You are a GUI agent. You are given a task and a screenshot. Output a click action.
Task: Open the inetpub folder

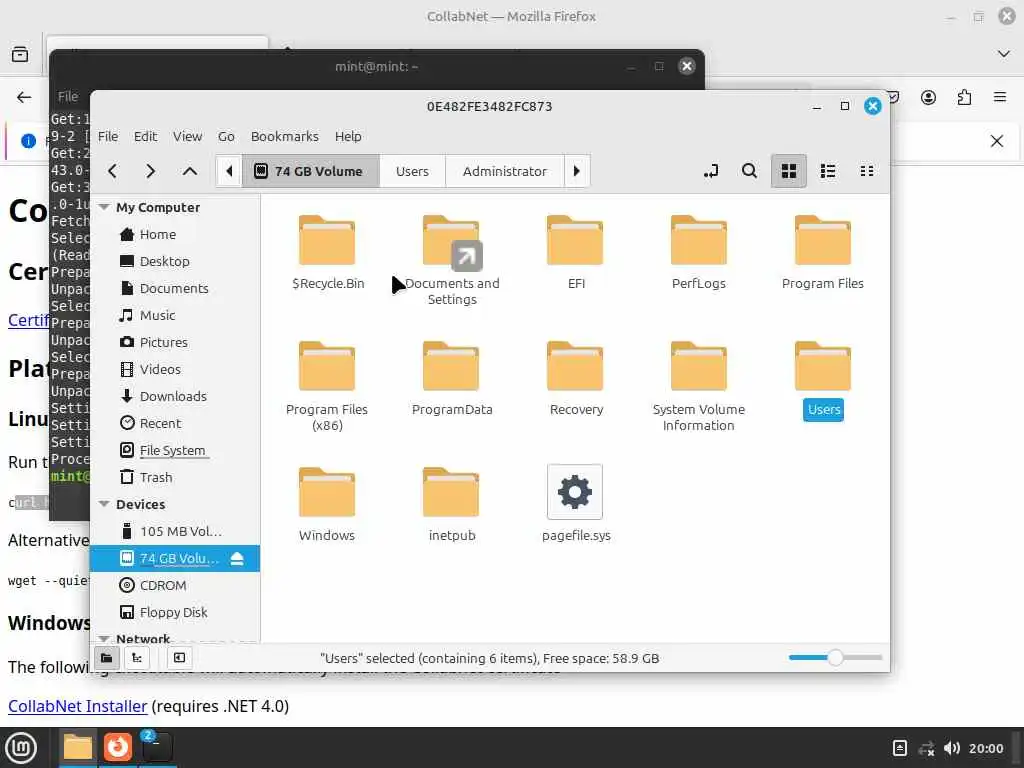452,504
